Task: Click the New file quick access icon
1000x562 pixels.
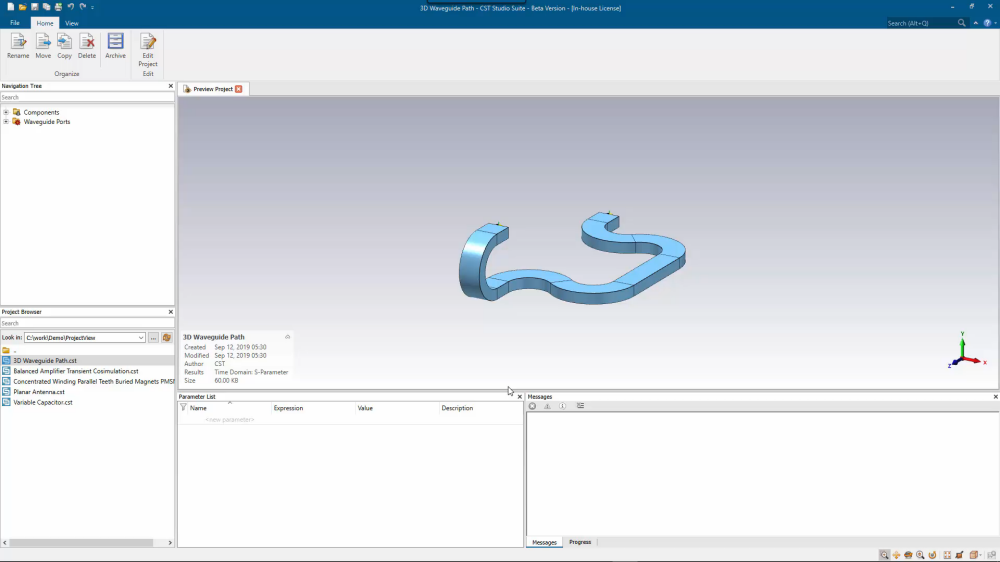Action: (10, 7)
